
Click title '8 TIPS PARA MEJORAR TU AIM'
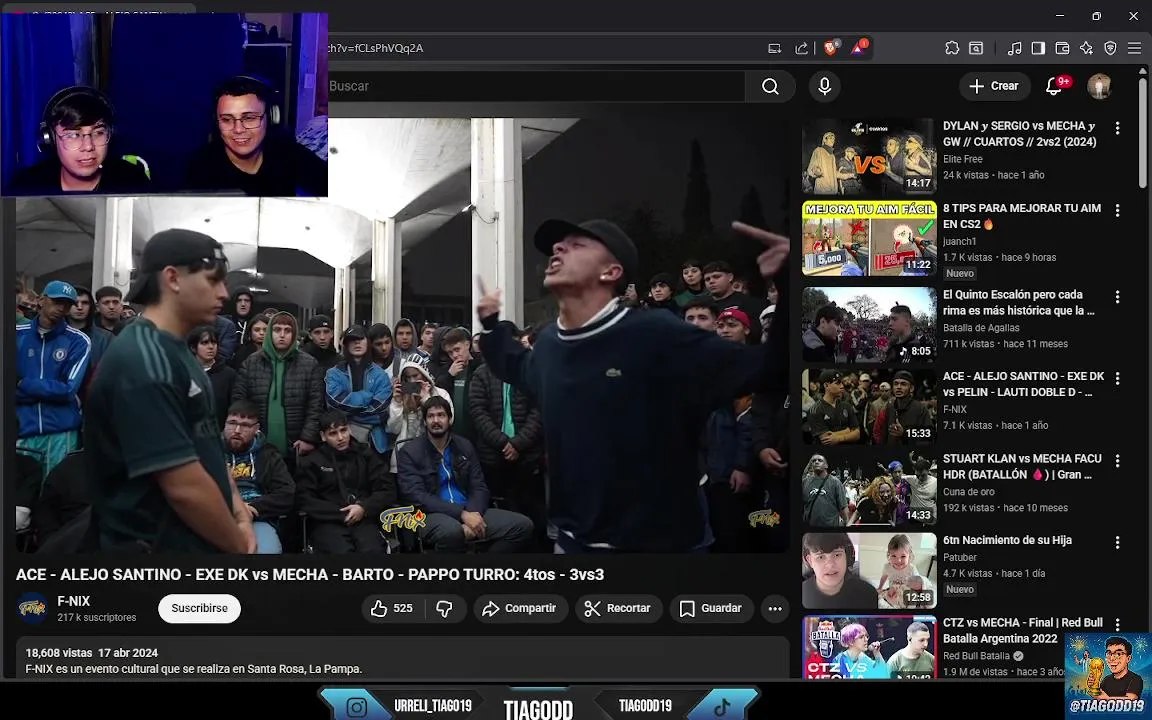[1022, 216]
